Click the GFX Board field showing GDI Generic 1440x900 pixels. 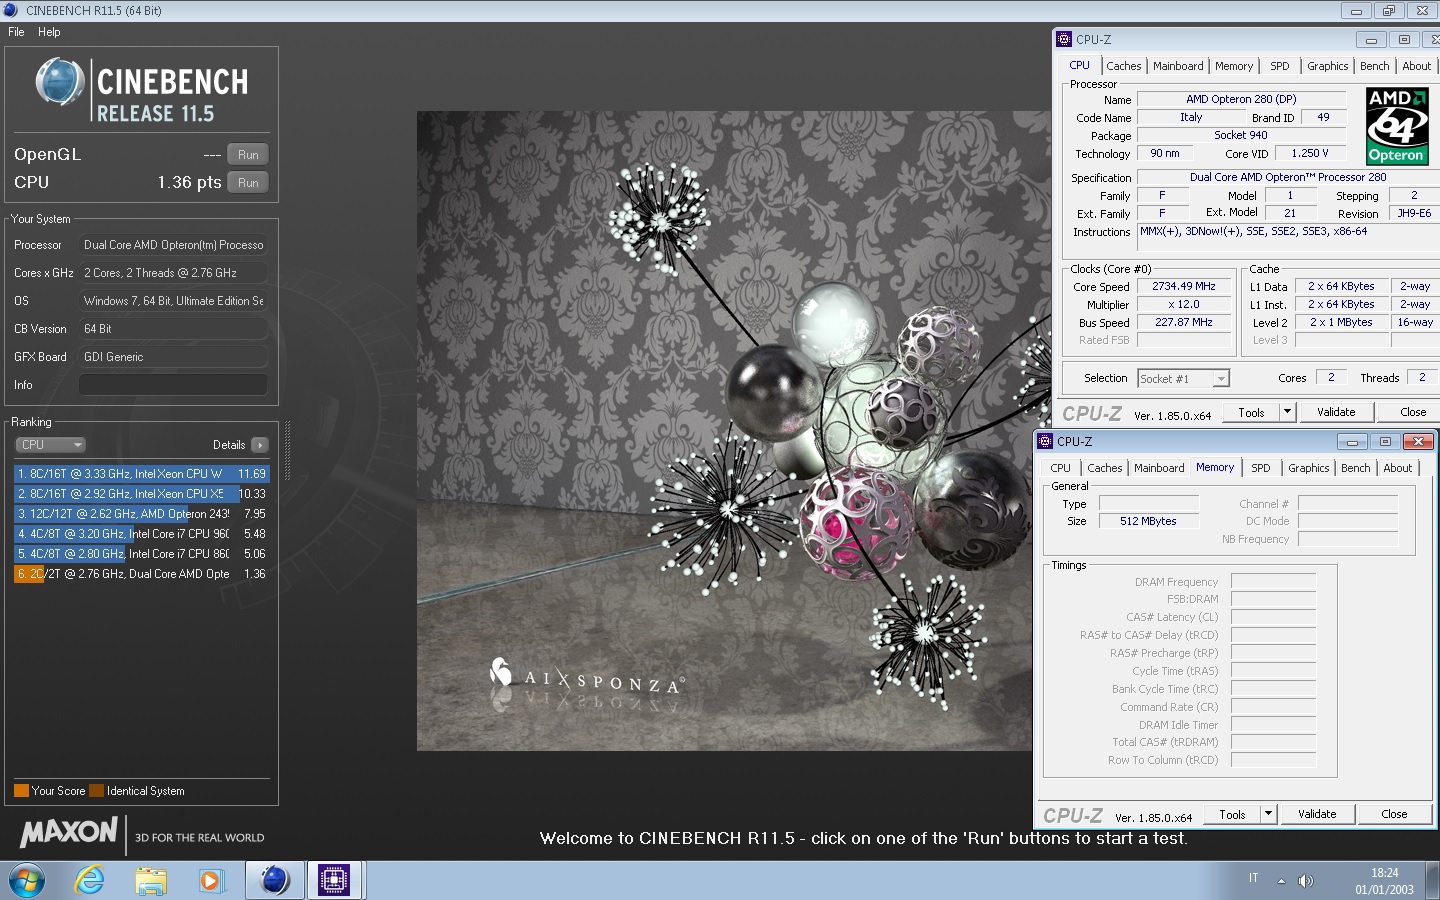coord(173,357)
